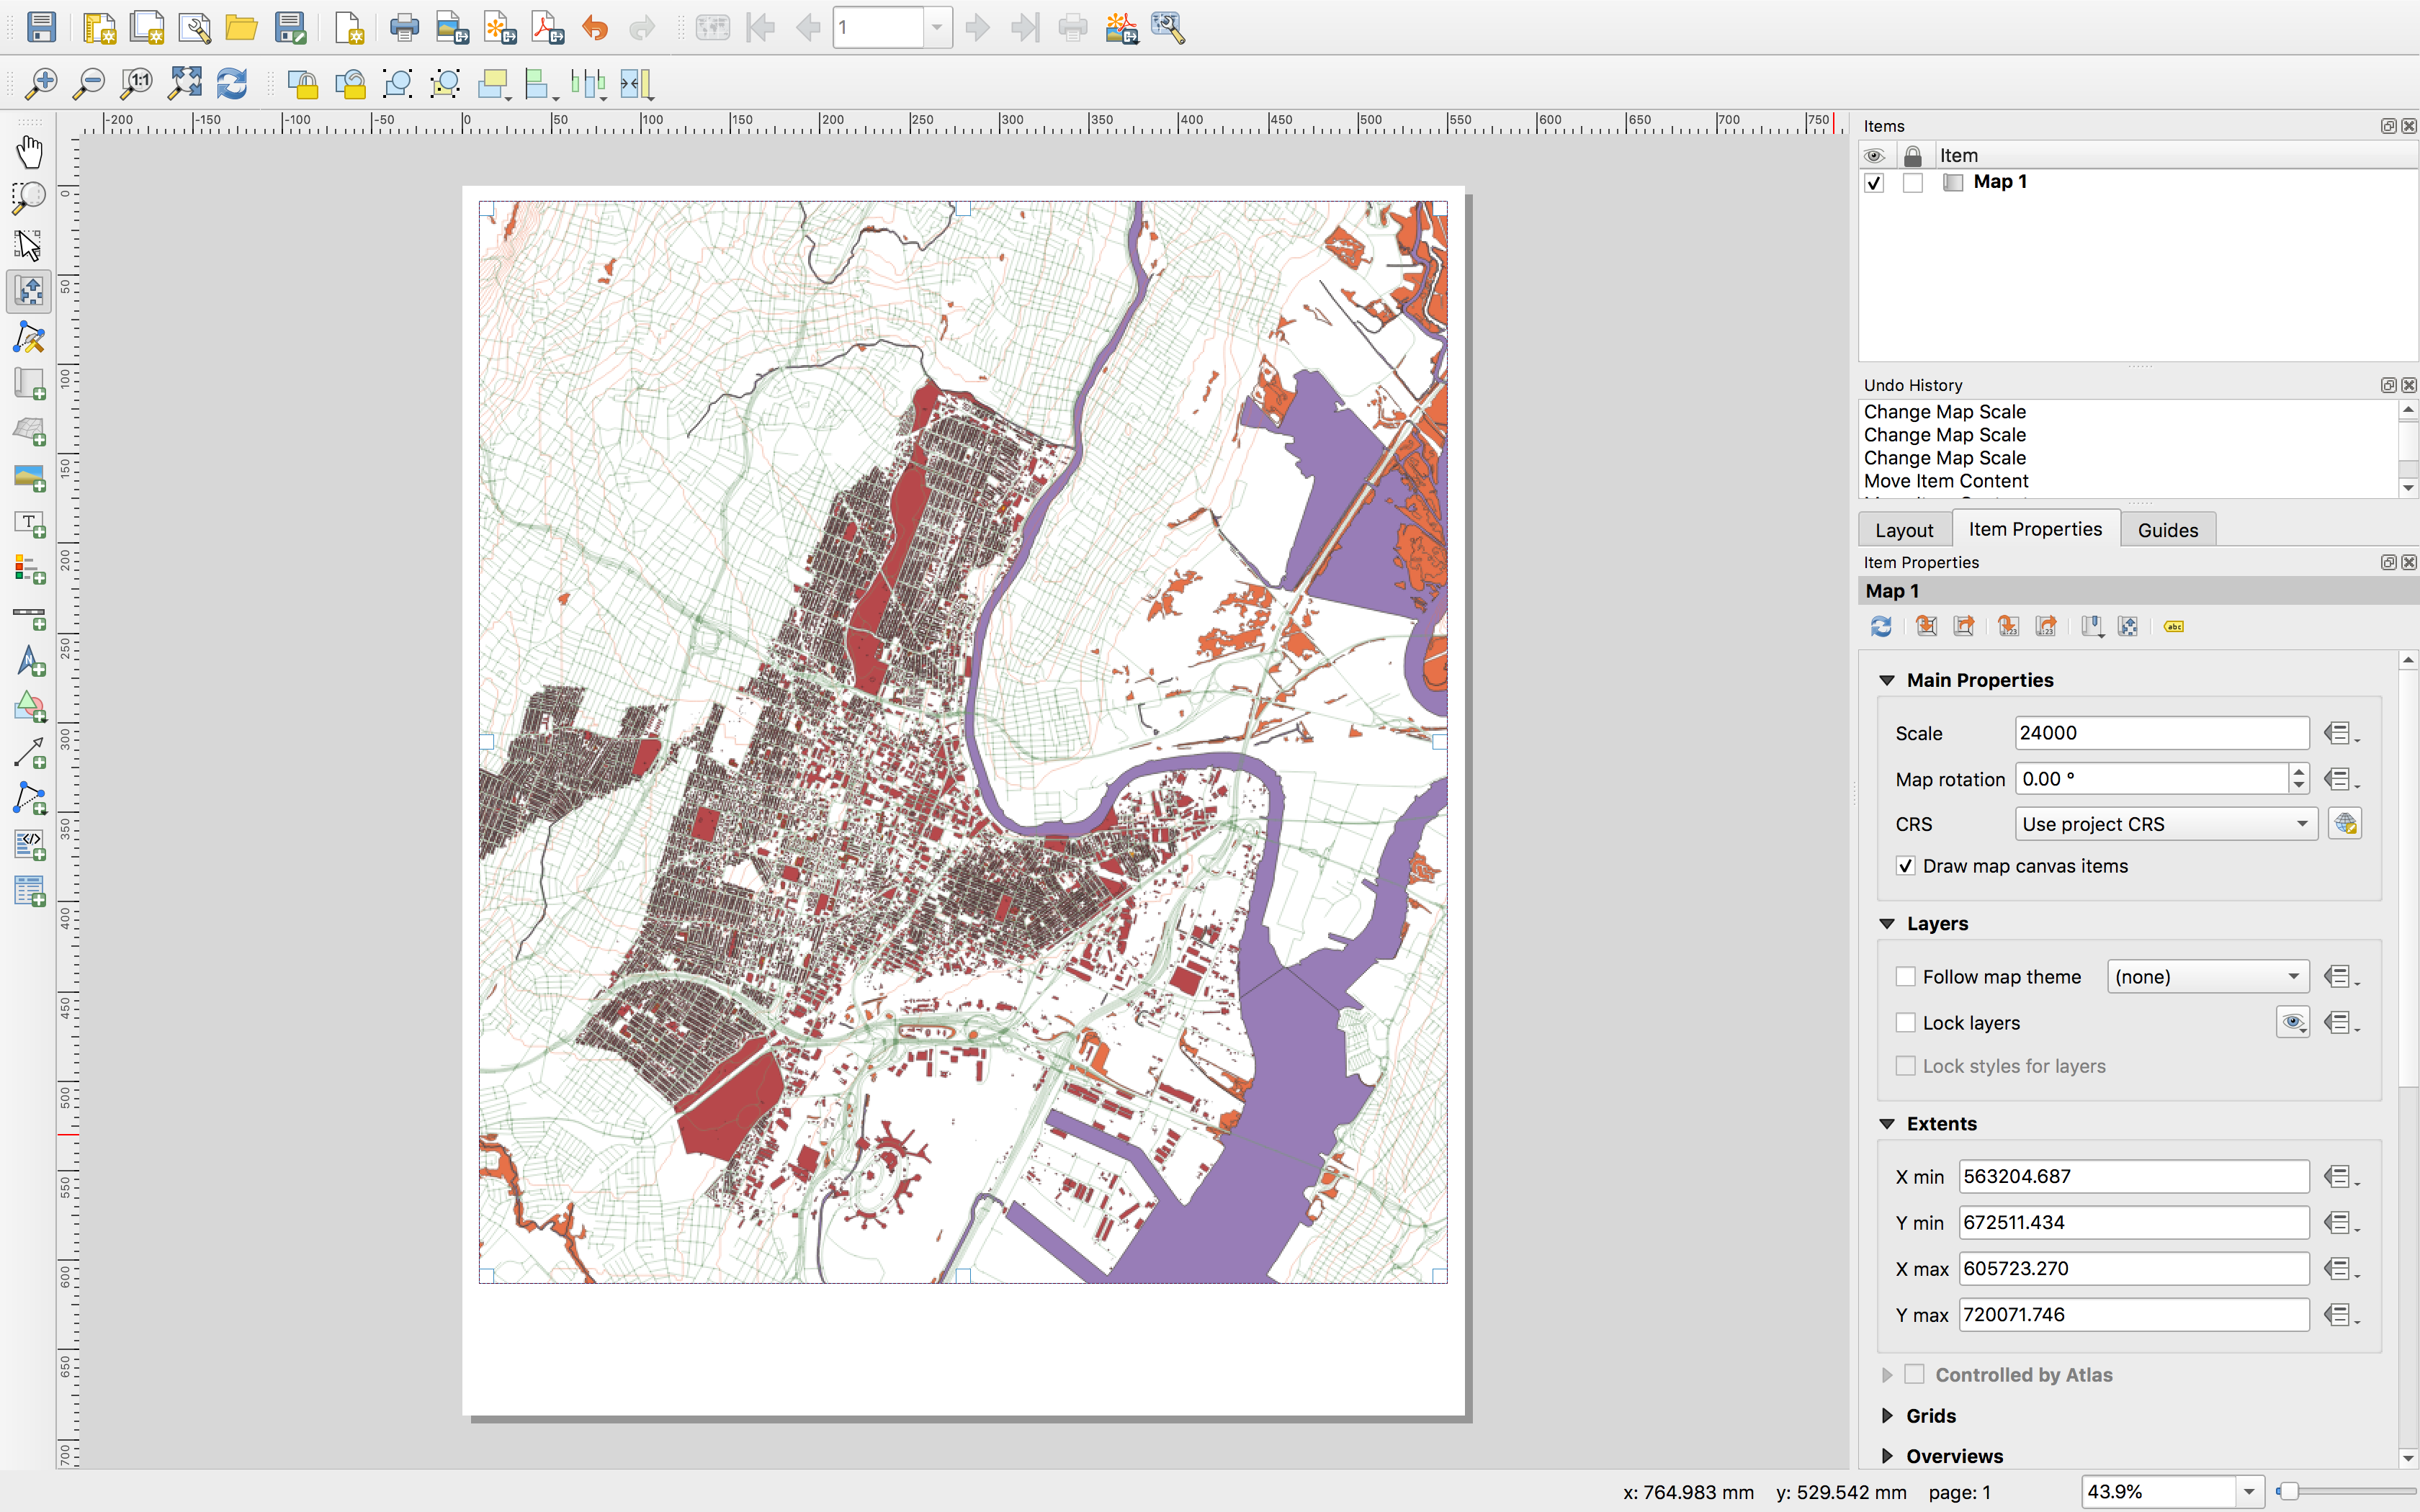
Task: Click the Scale input field
Action: click(2160, 733)
